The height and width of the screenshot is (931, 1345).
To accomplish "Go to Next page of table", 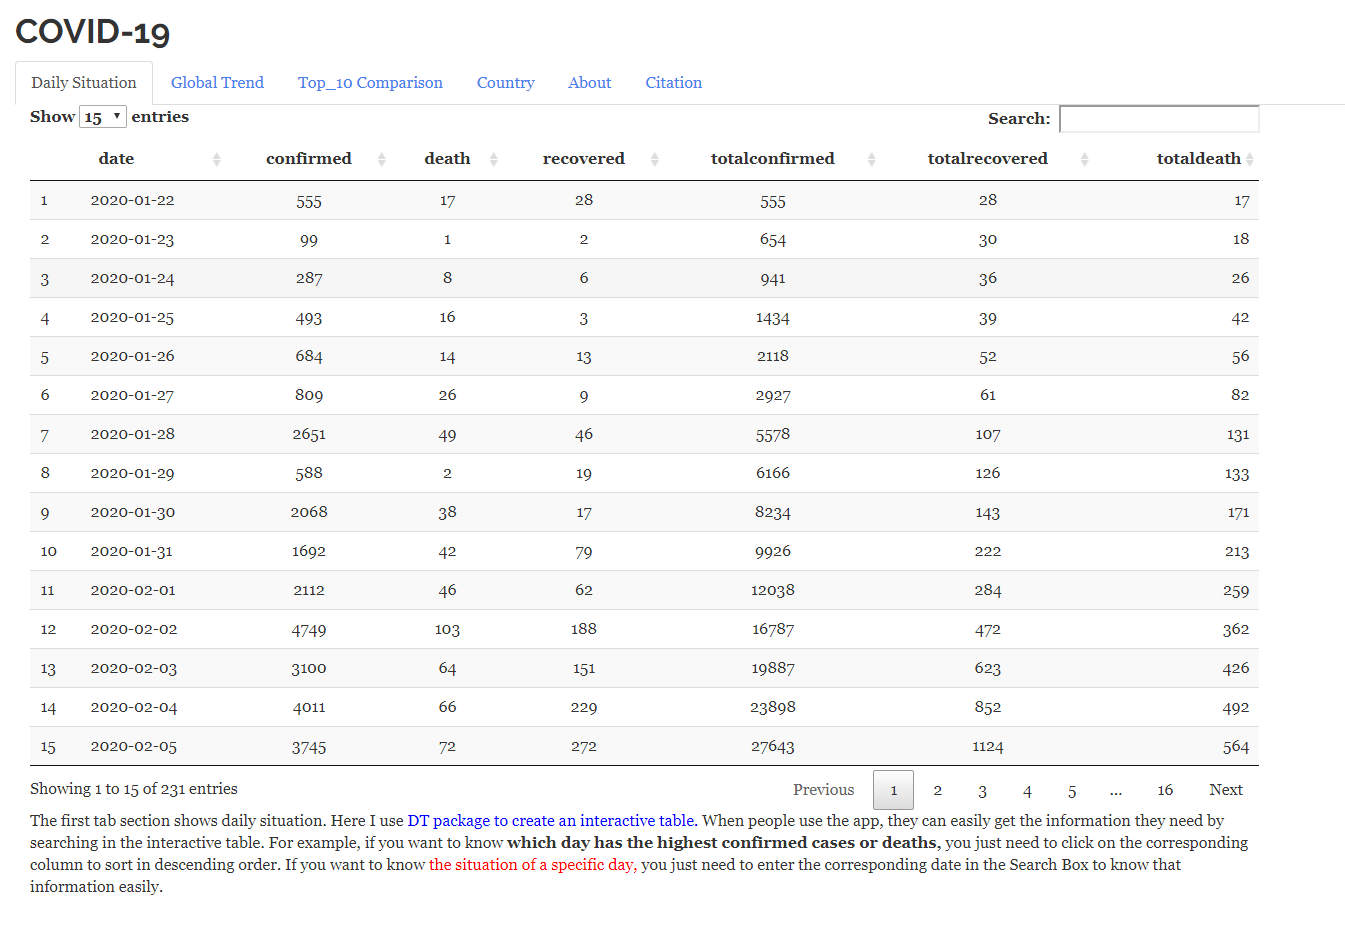I will pyautogui.click(x=1226, y=790).
